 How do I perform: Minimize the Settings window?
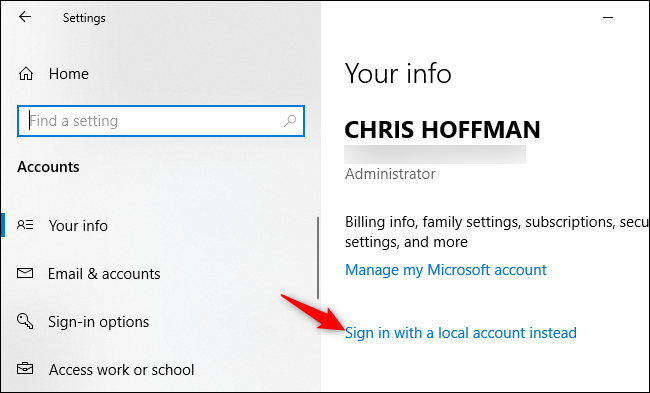[x=608, y=17]
